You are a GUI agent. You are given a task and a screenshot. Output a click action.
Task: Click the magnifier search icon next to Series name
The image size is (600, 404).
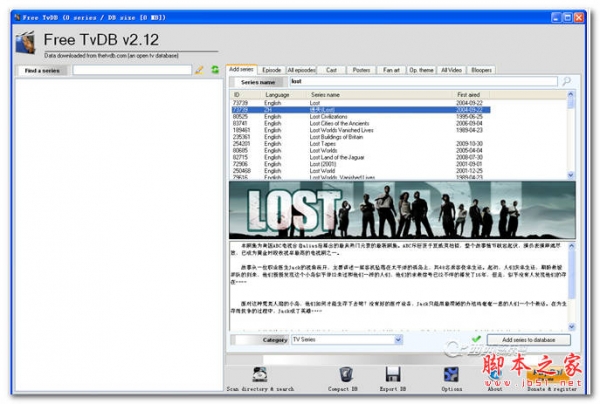coord(566,81)
